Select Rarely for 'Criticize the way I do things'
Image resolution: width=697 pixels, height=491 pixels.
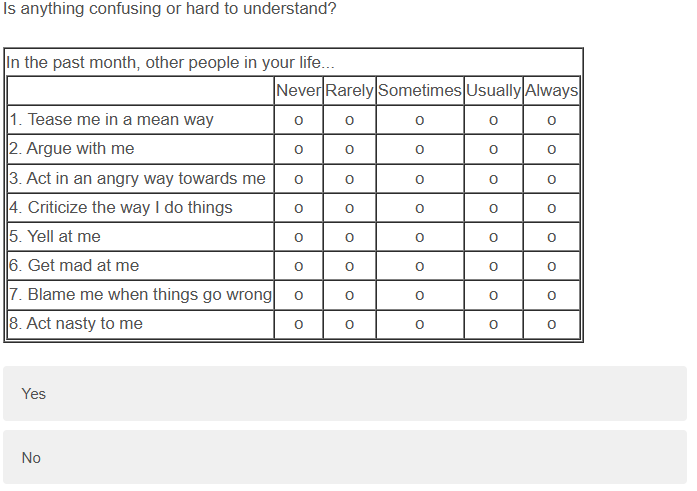point(349,208)
